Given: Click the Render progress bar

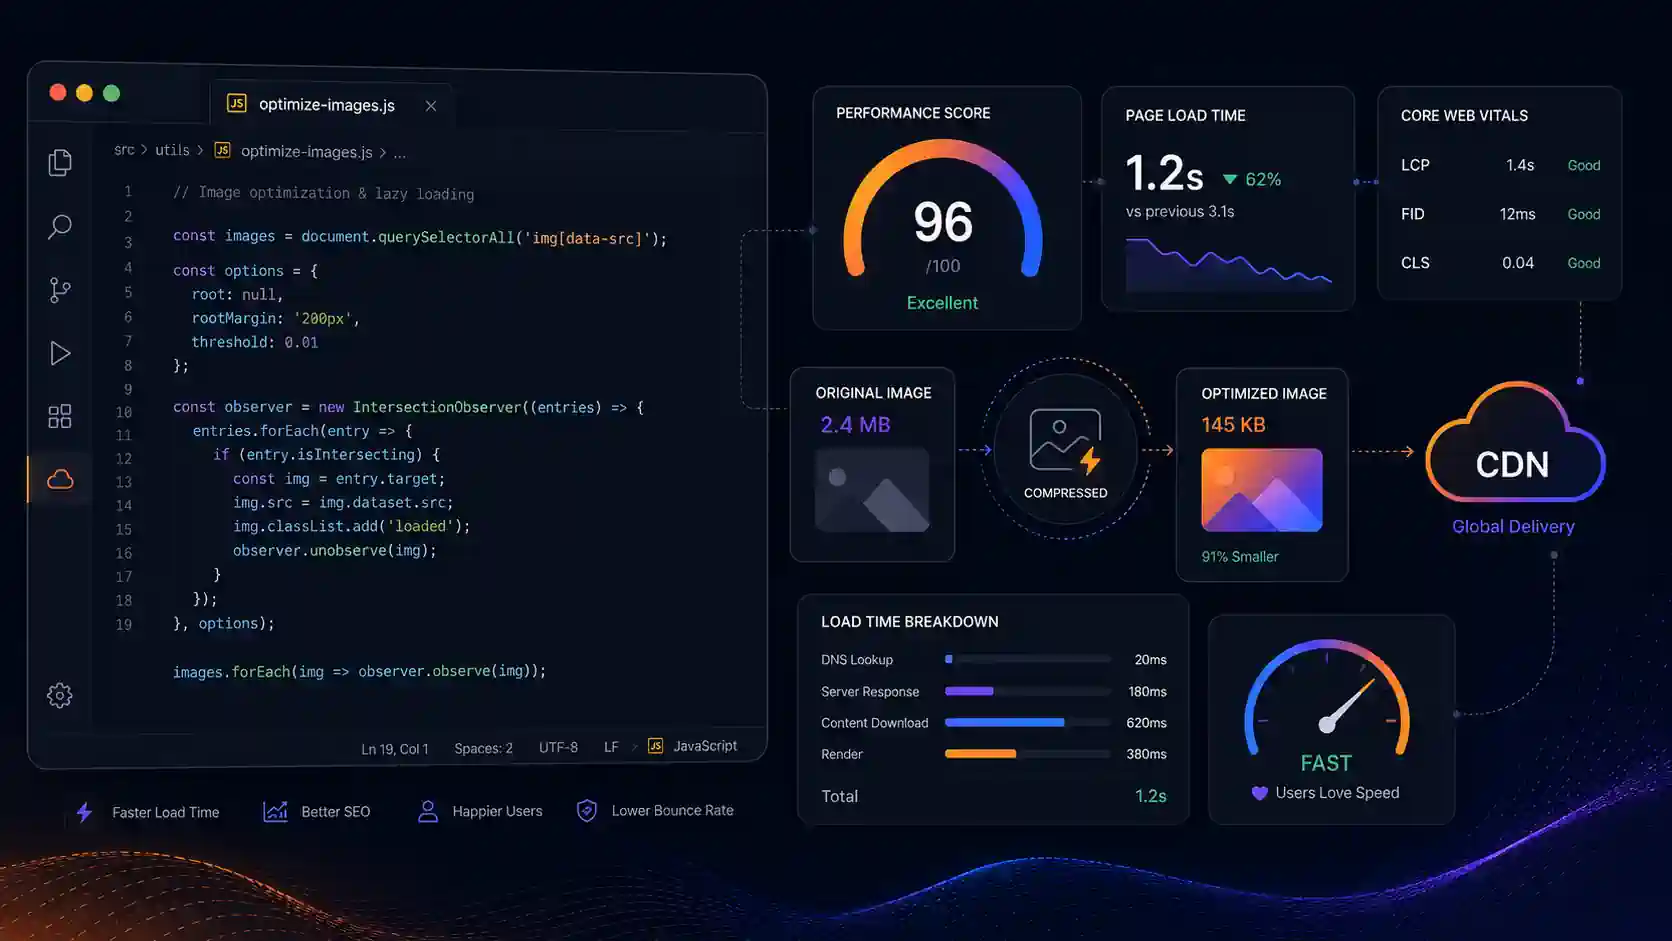Looking at the screenshot, I should coord(1028,754).
